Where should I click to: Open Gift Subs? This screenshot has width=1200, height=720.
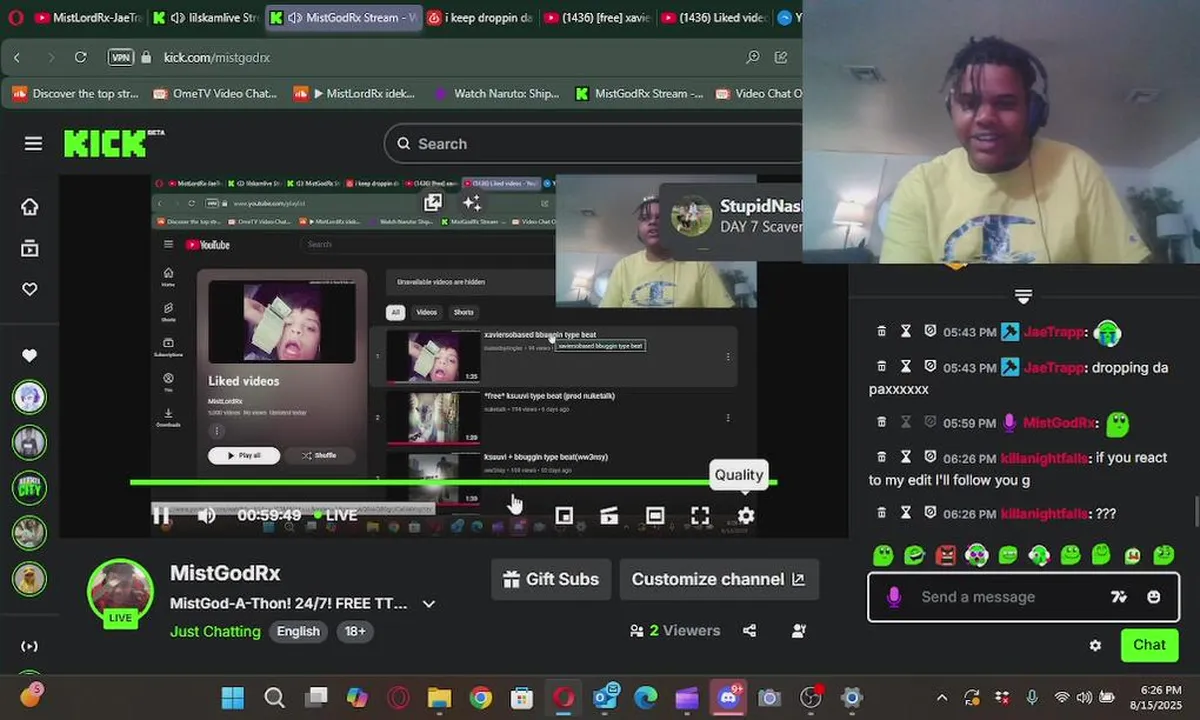(x=551, y=579)
